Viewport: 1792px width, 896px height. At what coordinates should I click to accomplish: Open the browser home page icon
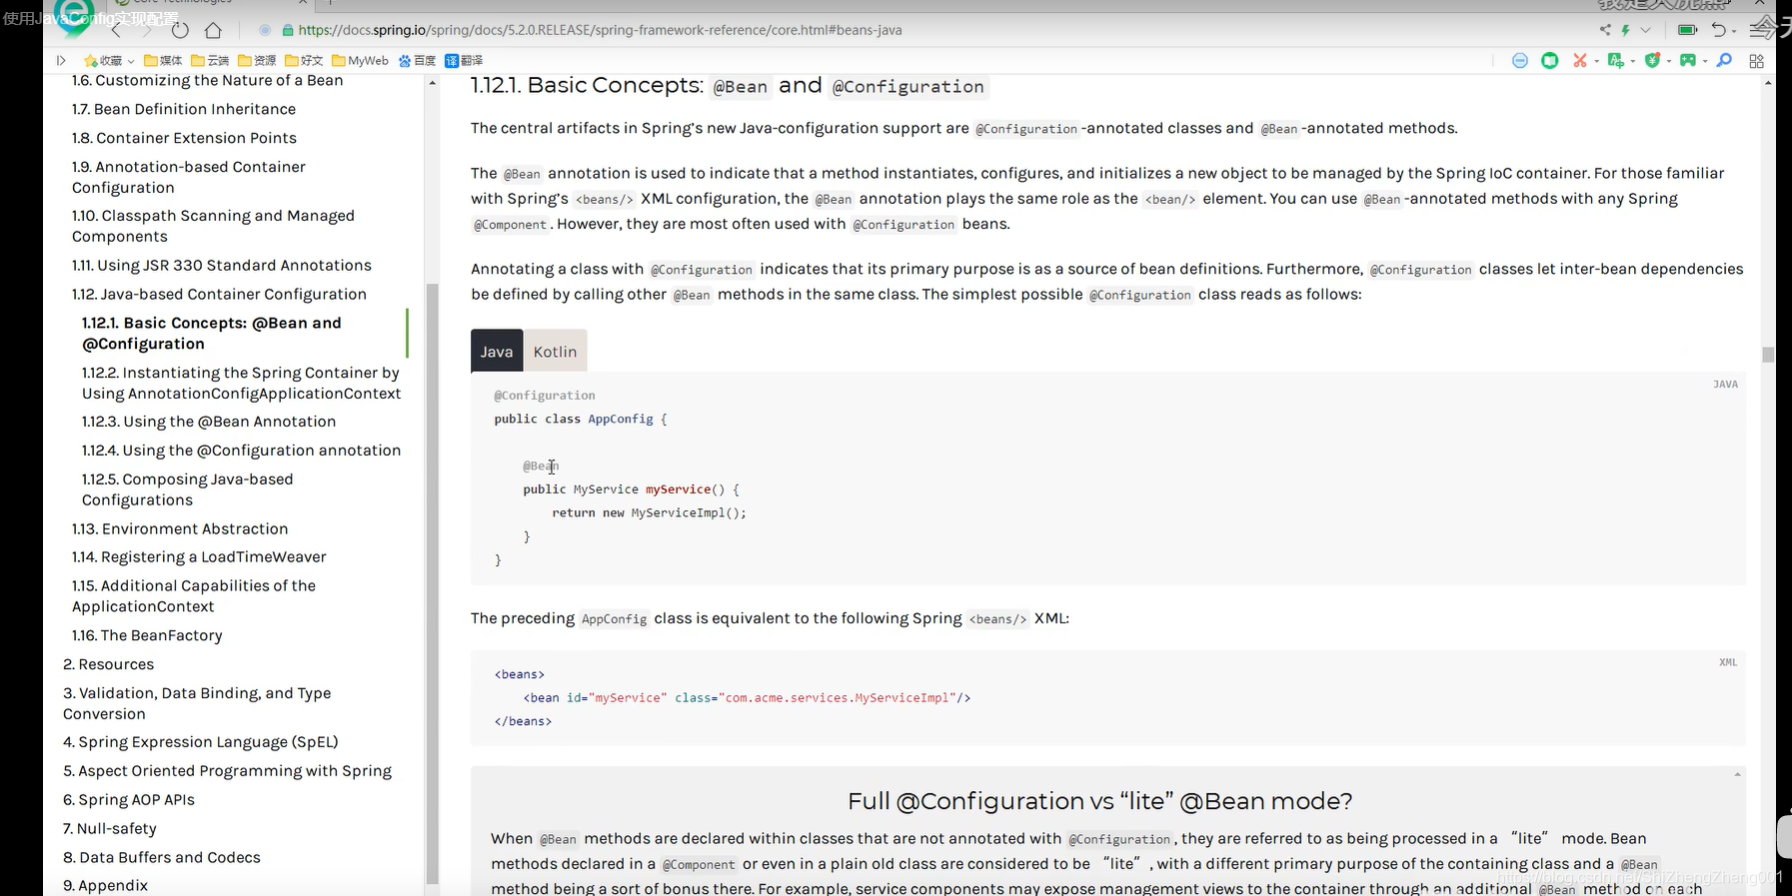tap(213, 30)
